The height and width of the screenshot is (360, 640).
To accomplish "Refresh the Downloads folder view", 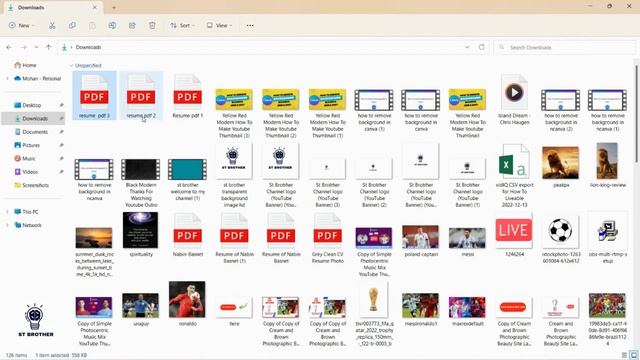I will 482,47.
